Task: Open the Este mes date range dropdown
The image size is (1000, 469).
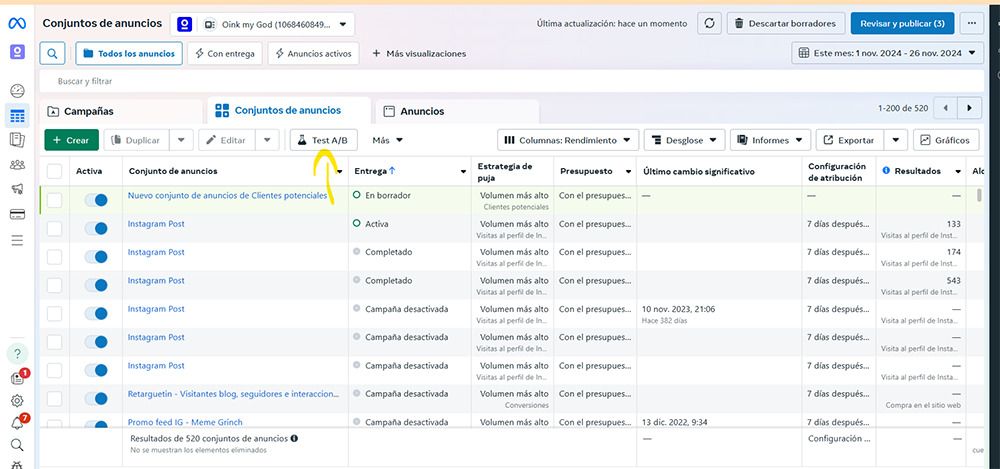Action: (x=887, y=53)
